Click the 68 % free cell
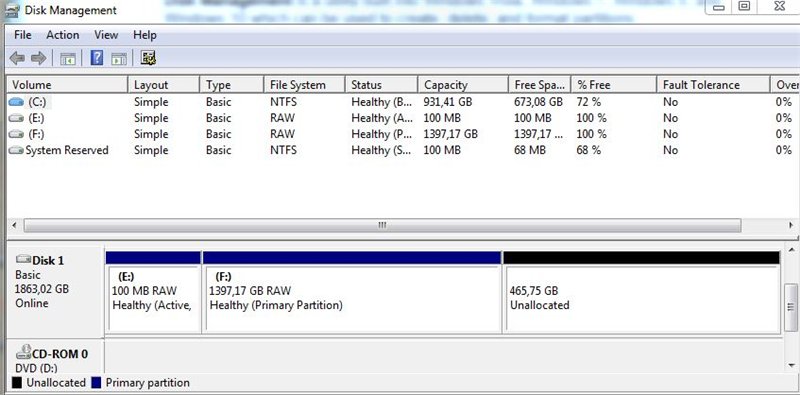Image resolution: width=800 pixels, height=395 pixels. [x=589, y=151]
